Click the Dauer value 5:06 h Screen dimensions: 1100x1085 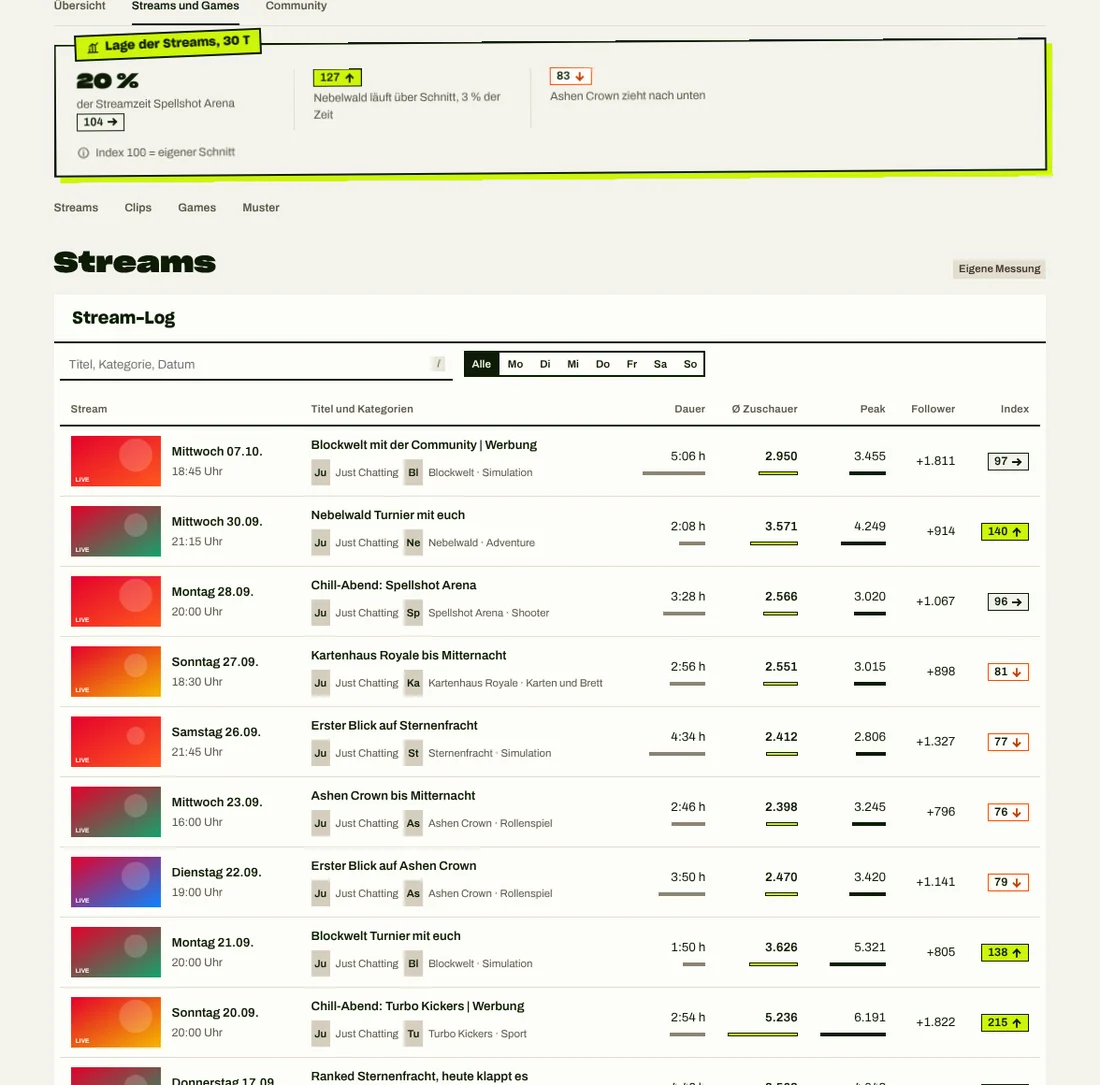coord(688,456)
